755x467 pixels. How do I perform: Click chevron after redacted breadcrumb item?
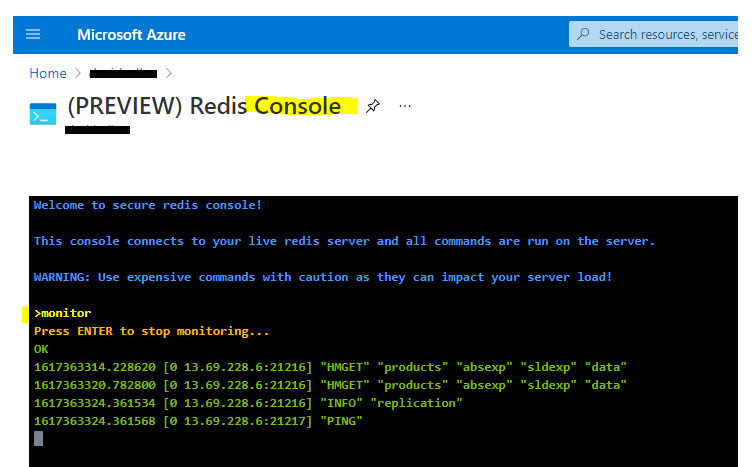169,73
